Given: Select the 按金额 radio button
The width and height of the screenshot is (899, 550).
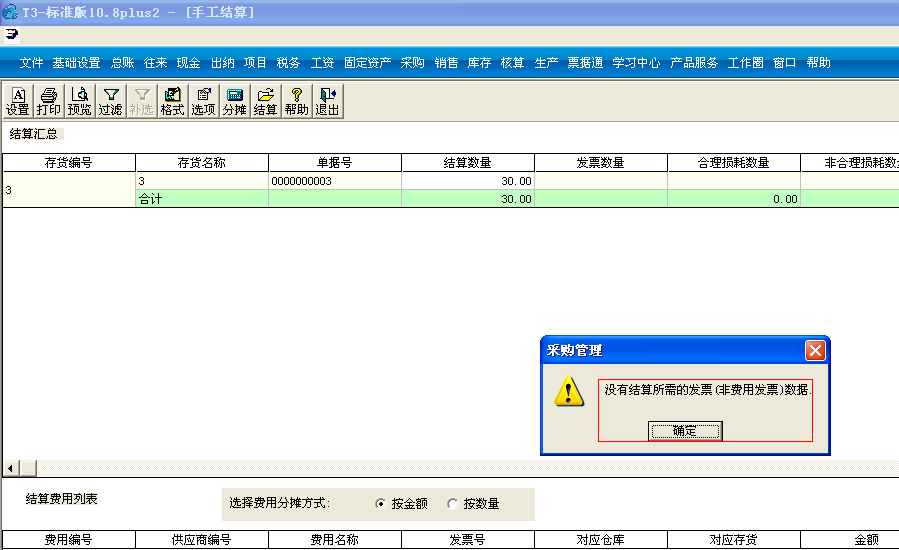Looking at the screenshot, I should (380, 504).
